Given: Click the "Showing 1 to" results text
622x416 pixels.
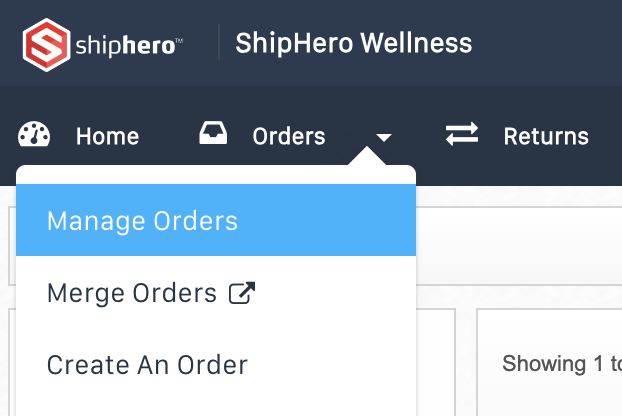Looking at the screenshot, I should (562, 363).
